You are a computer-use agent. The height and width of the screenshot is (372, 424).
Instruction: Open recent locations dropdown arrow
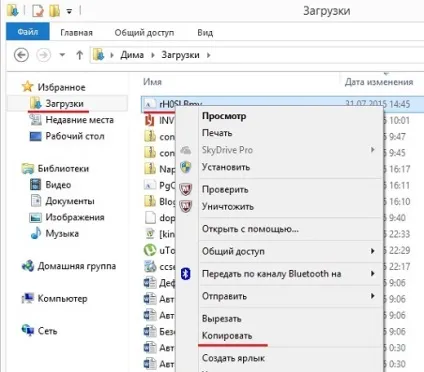[x=62, y=55]
